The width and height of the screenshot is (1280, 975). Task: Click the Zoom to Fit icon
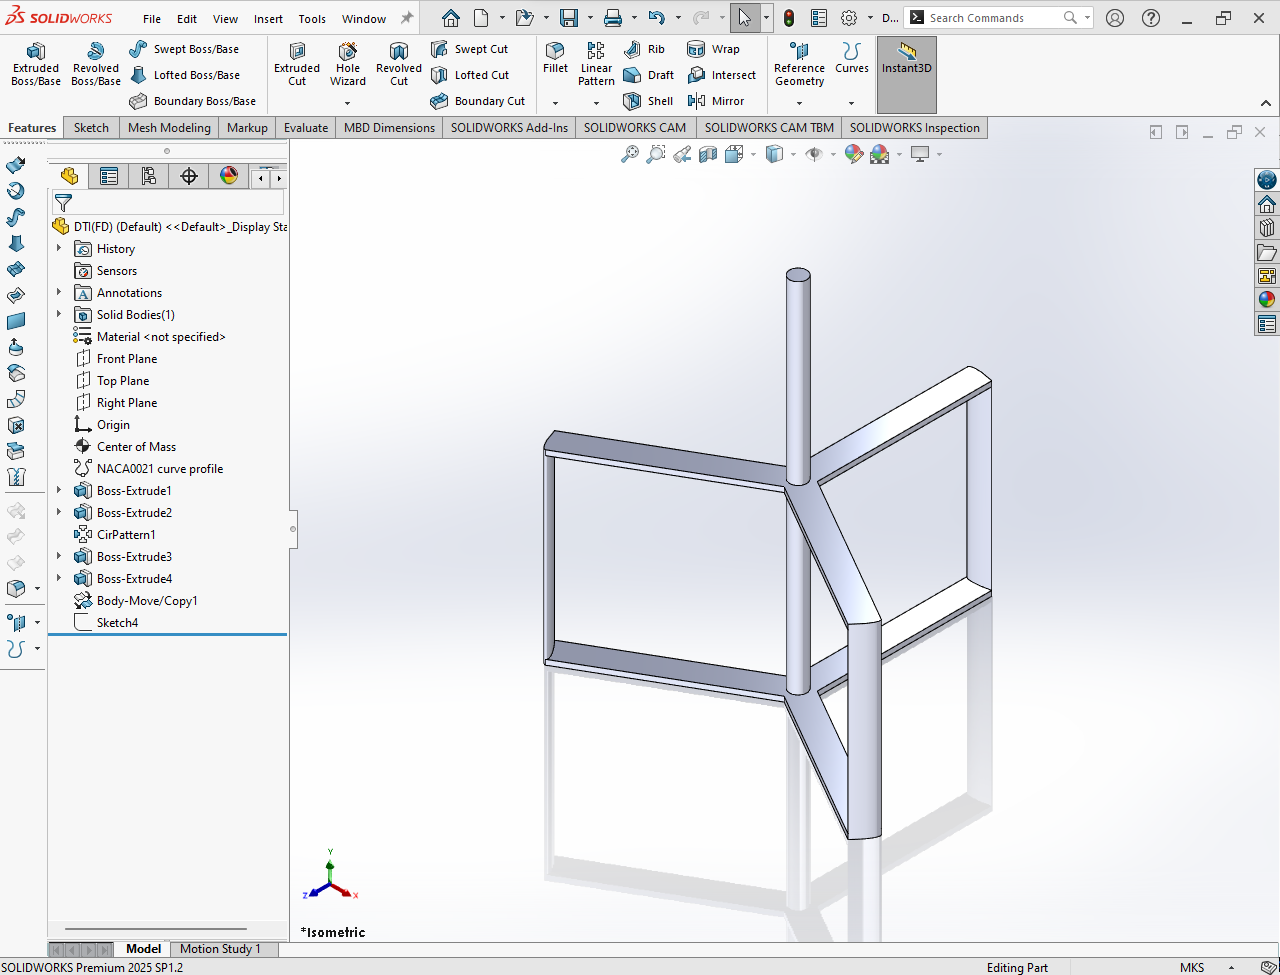pos(630,154)
